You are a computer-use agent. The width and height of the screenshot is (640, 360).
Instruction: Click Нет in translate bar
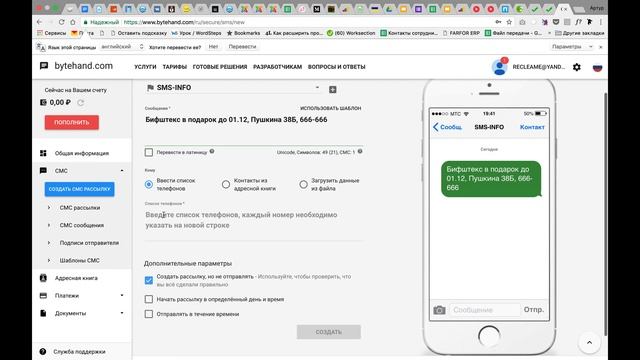click(213, 47)
